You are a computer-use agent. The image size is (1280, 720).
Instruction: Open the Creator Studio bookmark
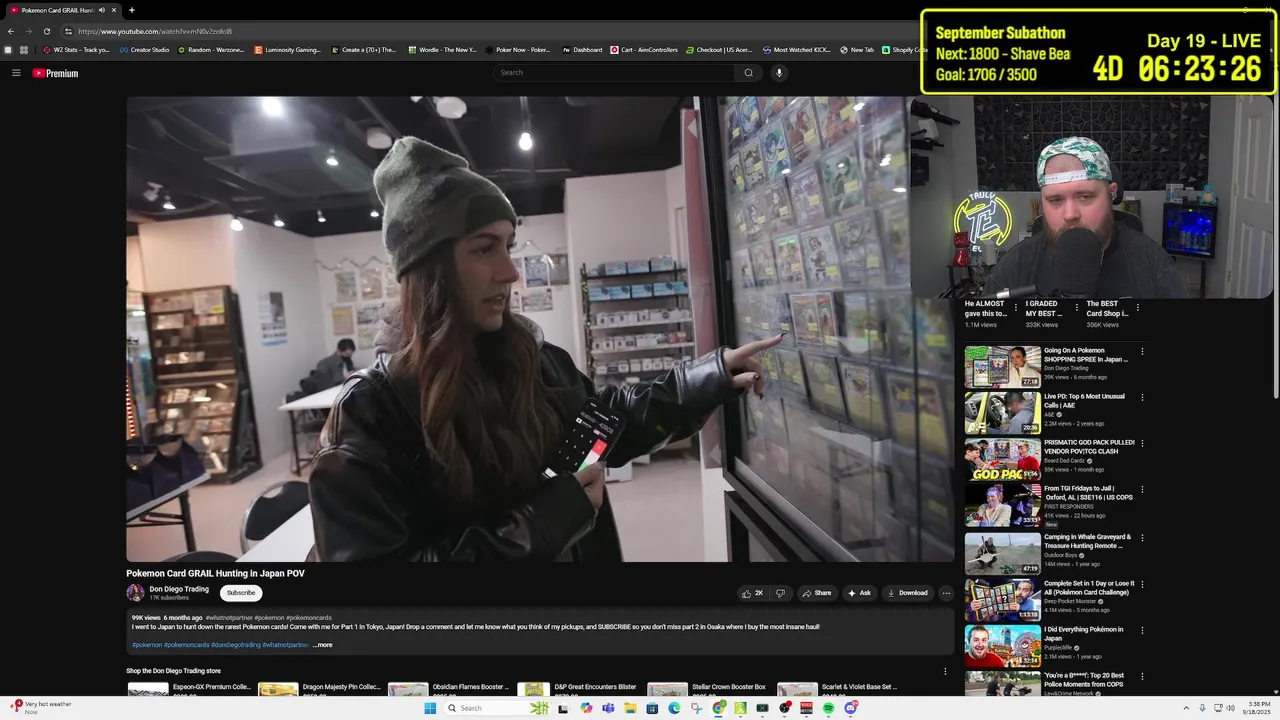point(144,50)
